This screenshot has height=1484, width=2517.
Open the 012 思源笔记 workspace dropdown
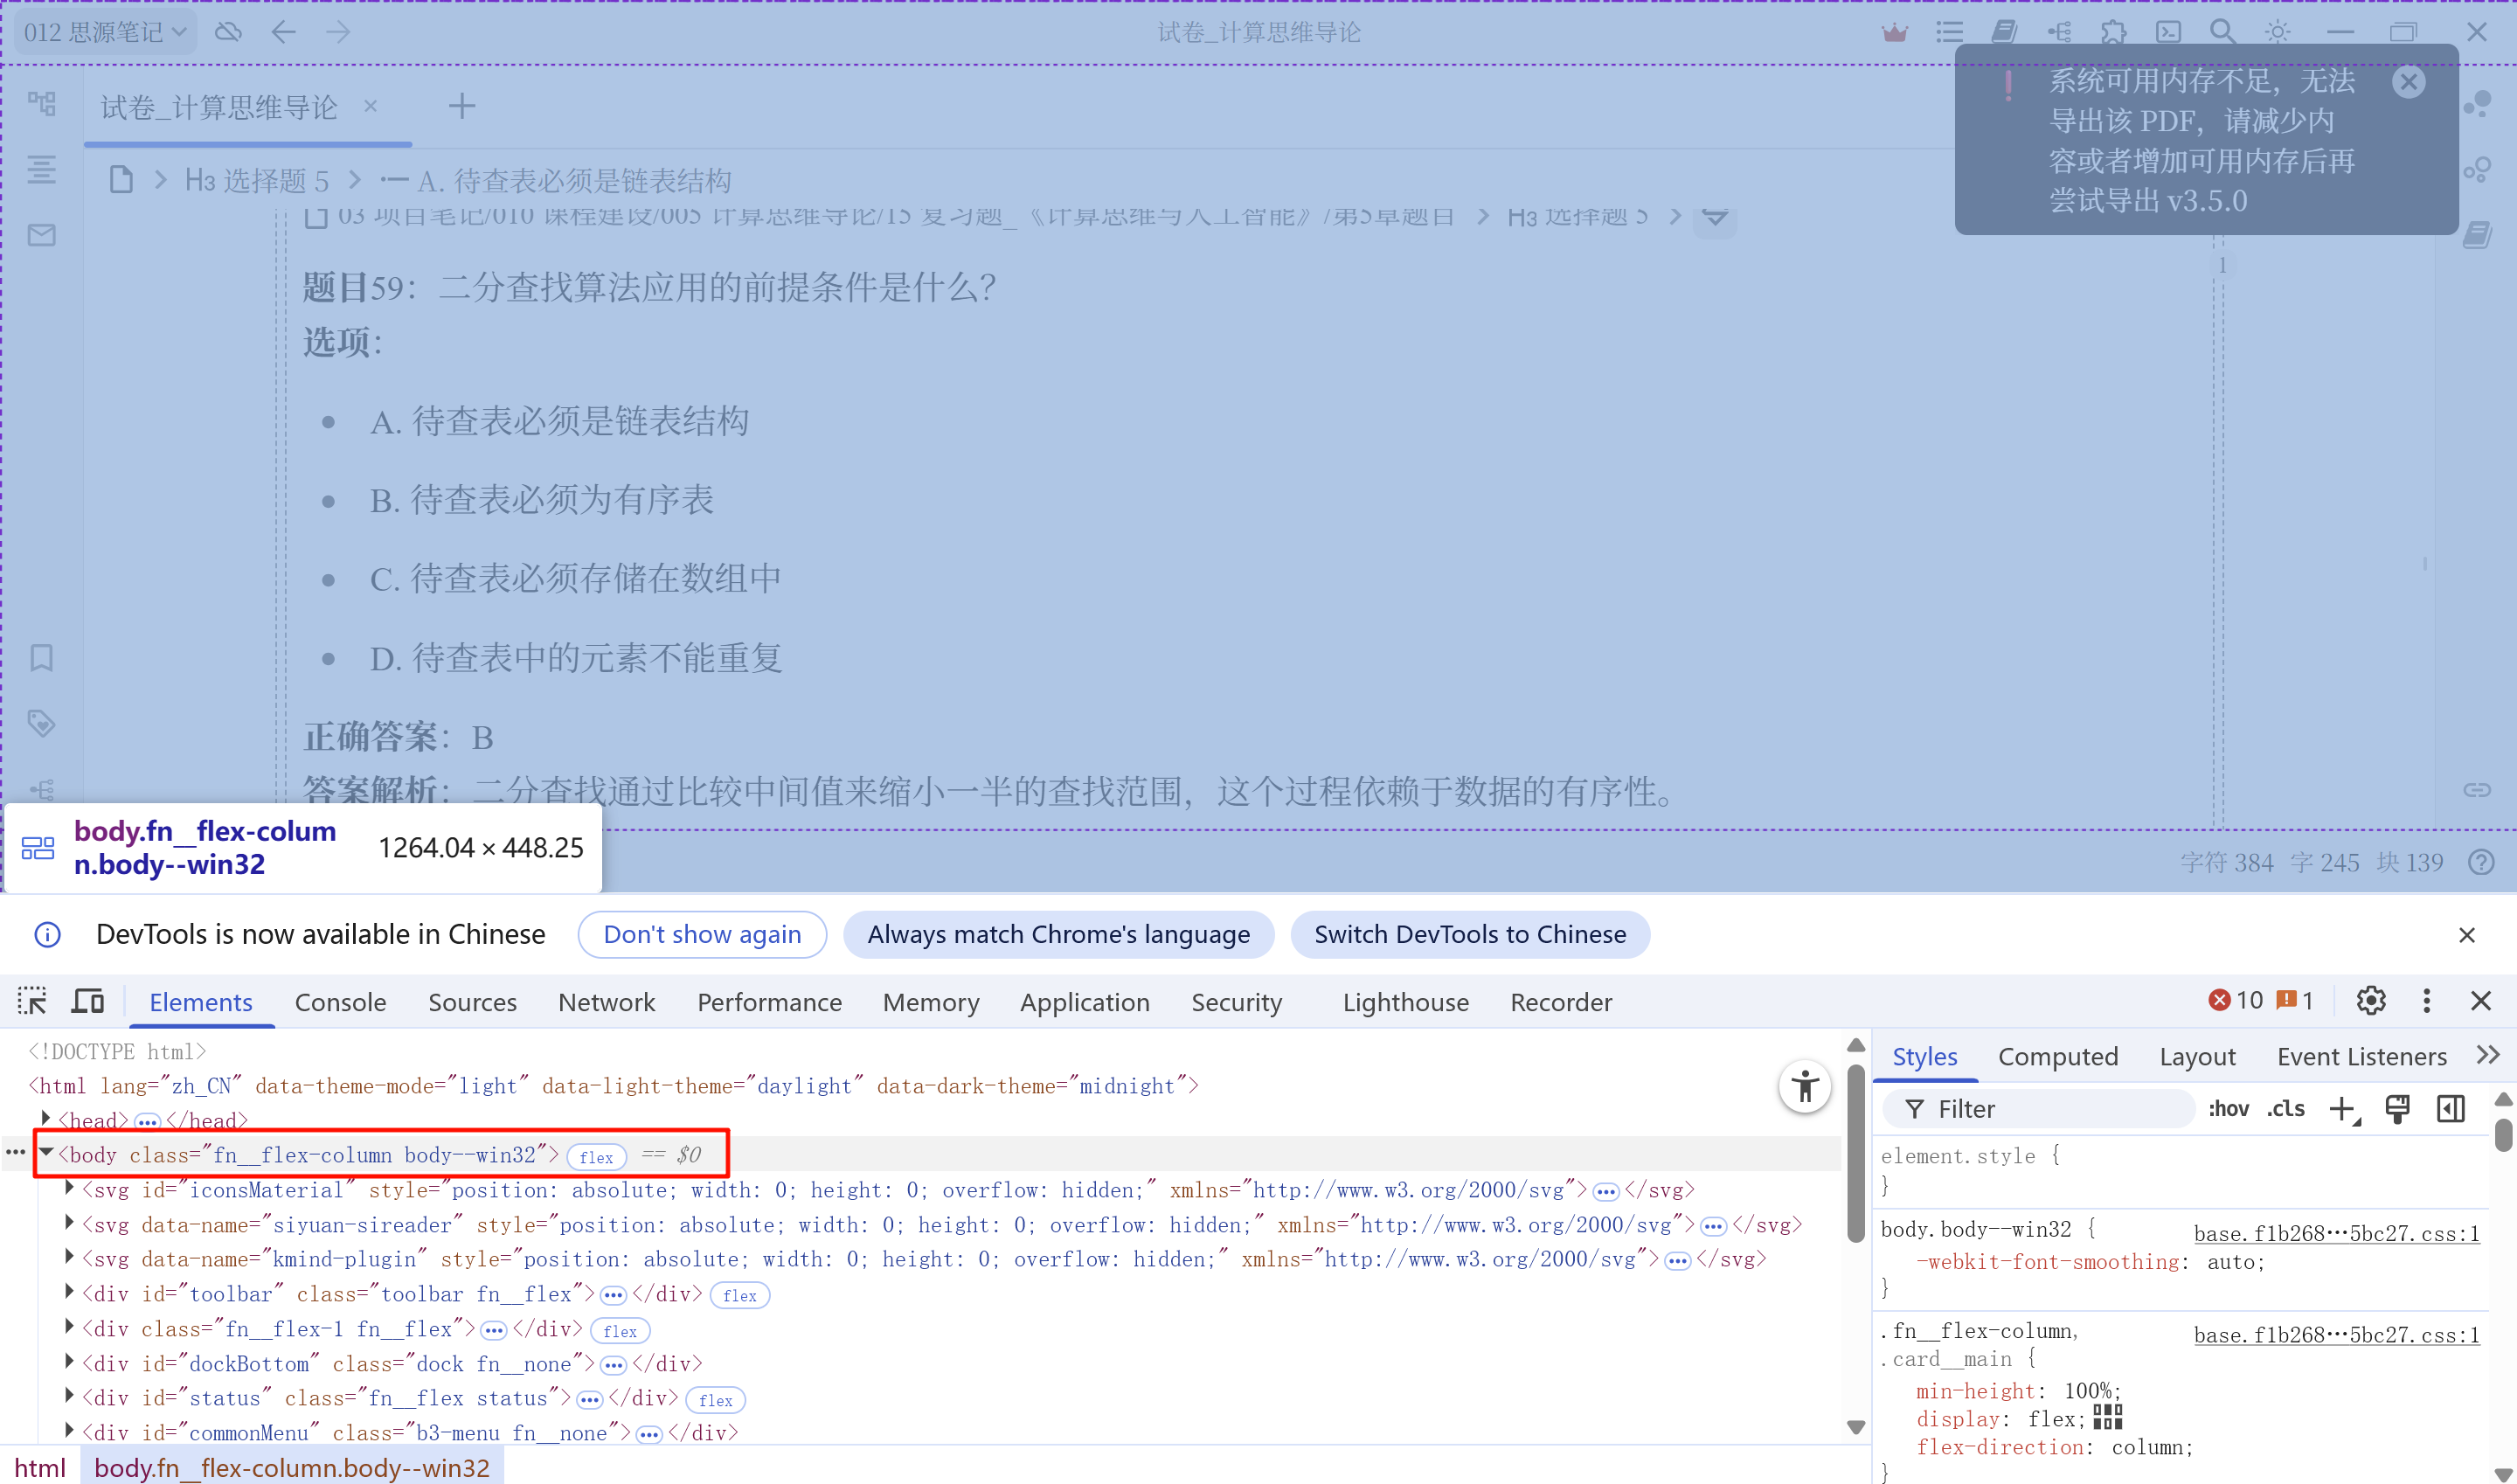[x=105, y=32]
